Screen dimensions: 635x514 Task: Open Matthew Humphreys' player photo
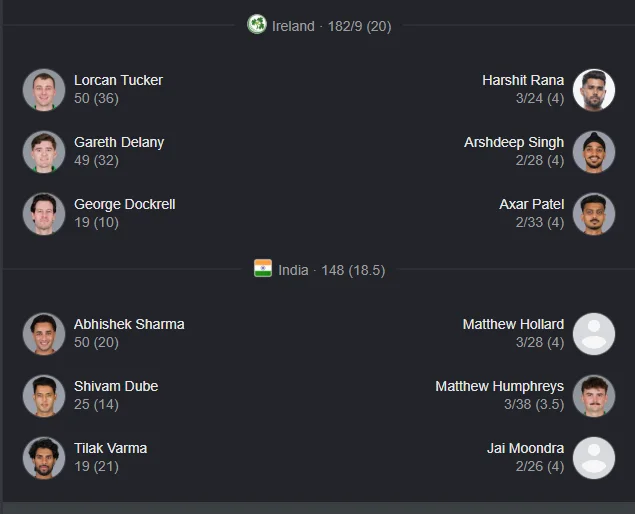594,396
